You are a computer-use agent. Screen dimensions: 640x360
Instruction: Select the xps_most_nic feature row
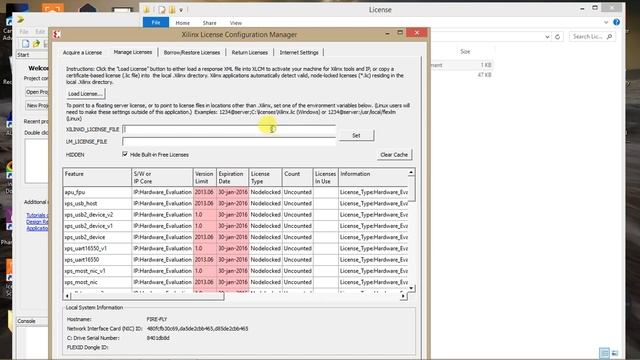pyautogui.click(x=236, y=282)
